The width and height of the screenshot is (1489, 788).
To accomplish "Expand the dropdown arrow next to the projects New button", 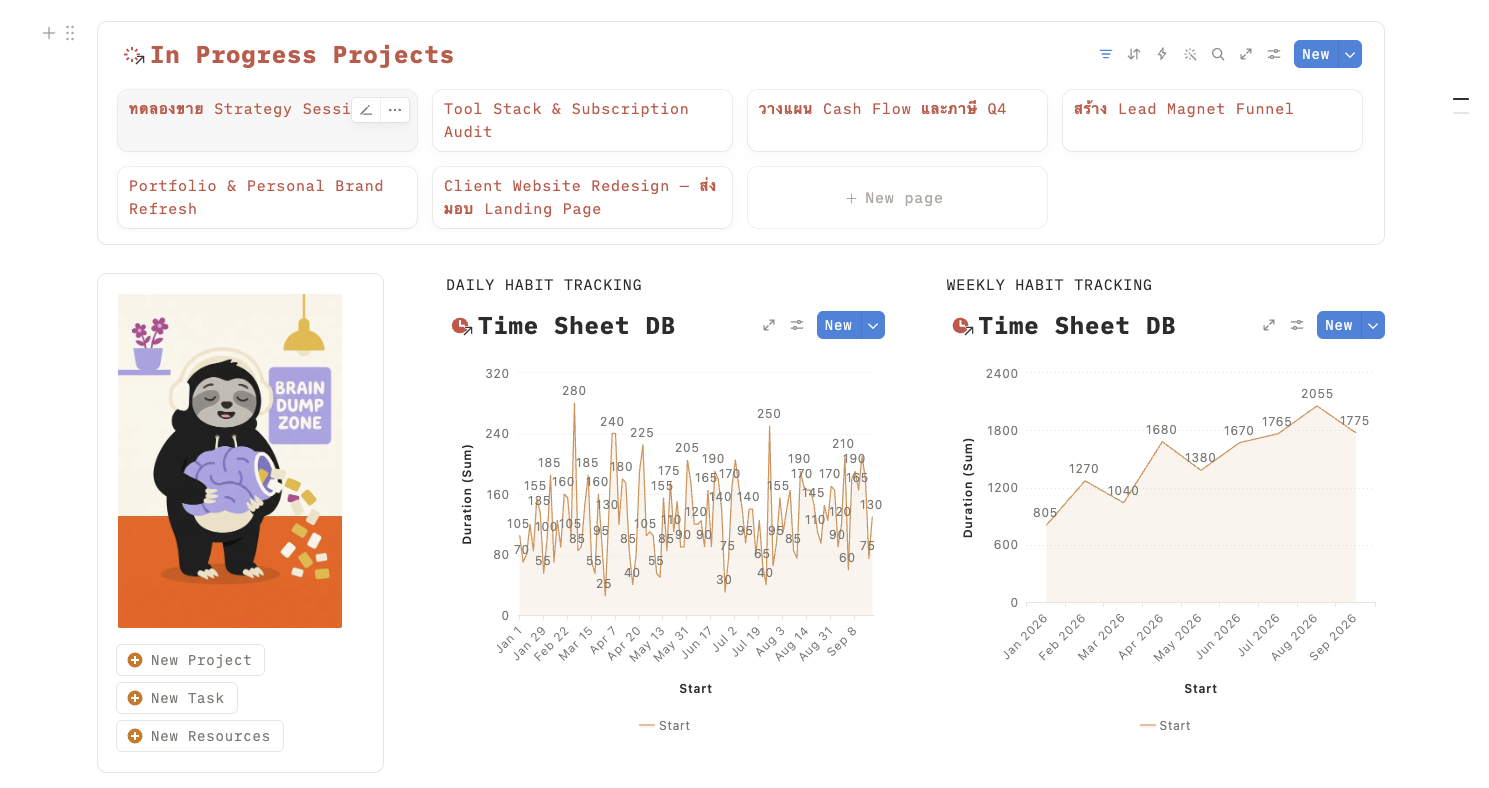I will pyautogui.click(x=1350, y=54).
